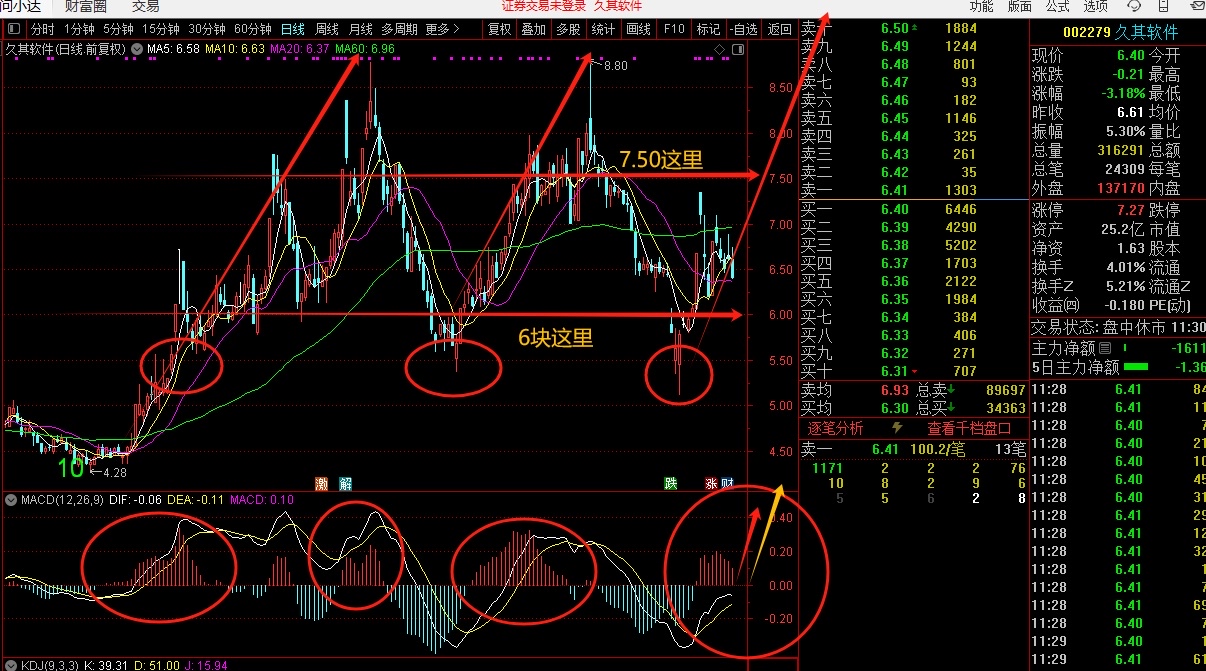The width and height of the screenshot is (1206, 671).
Task: Open the 多周期 view
Action: (x=399, y=29)
